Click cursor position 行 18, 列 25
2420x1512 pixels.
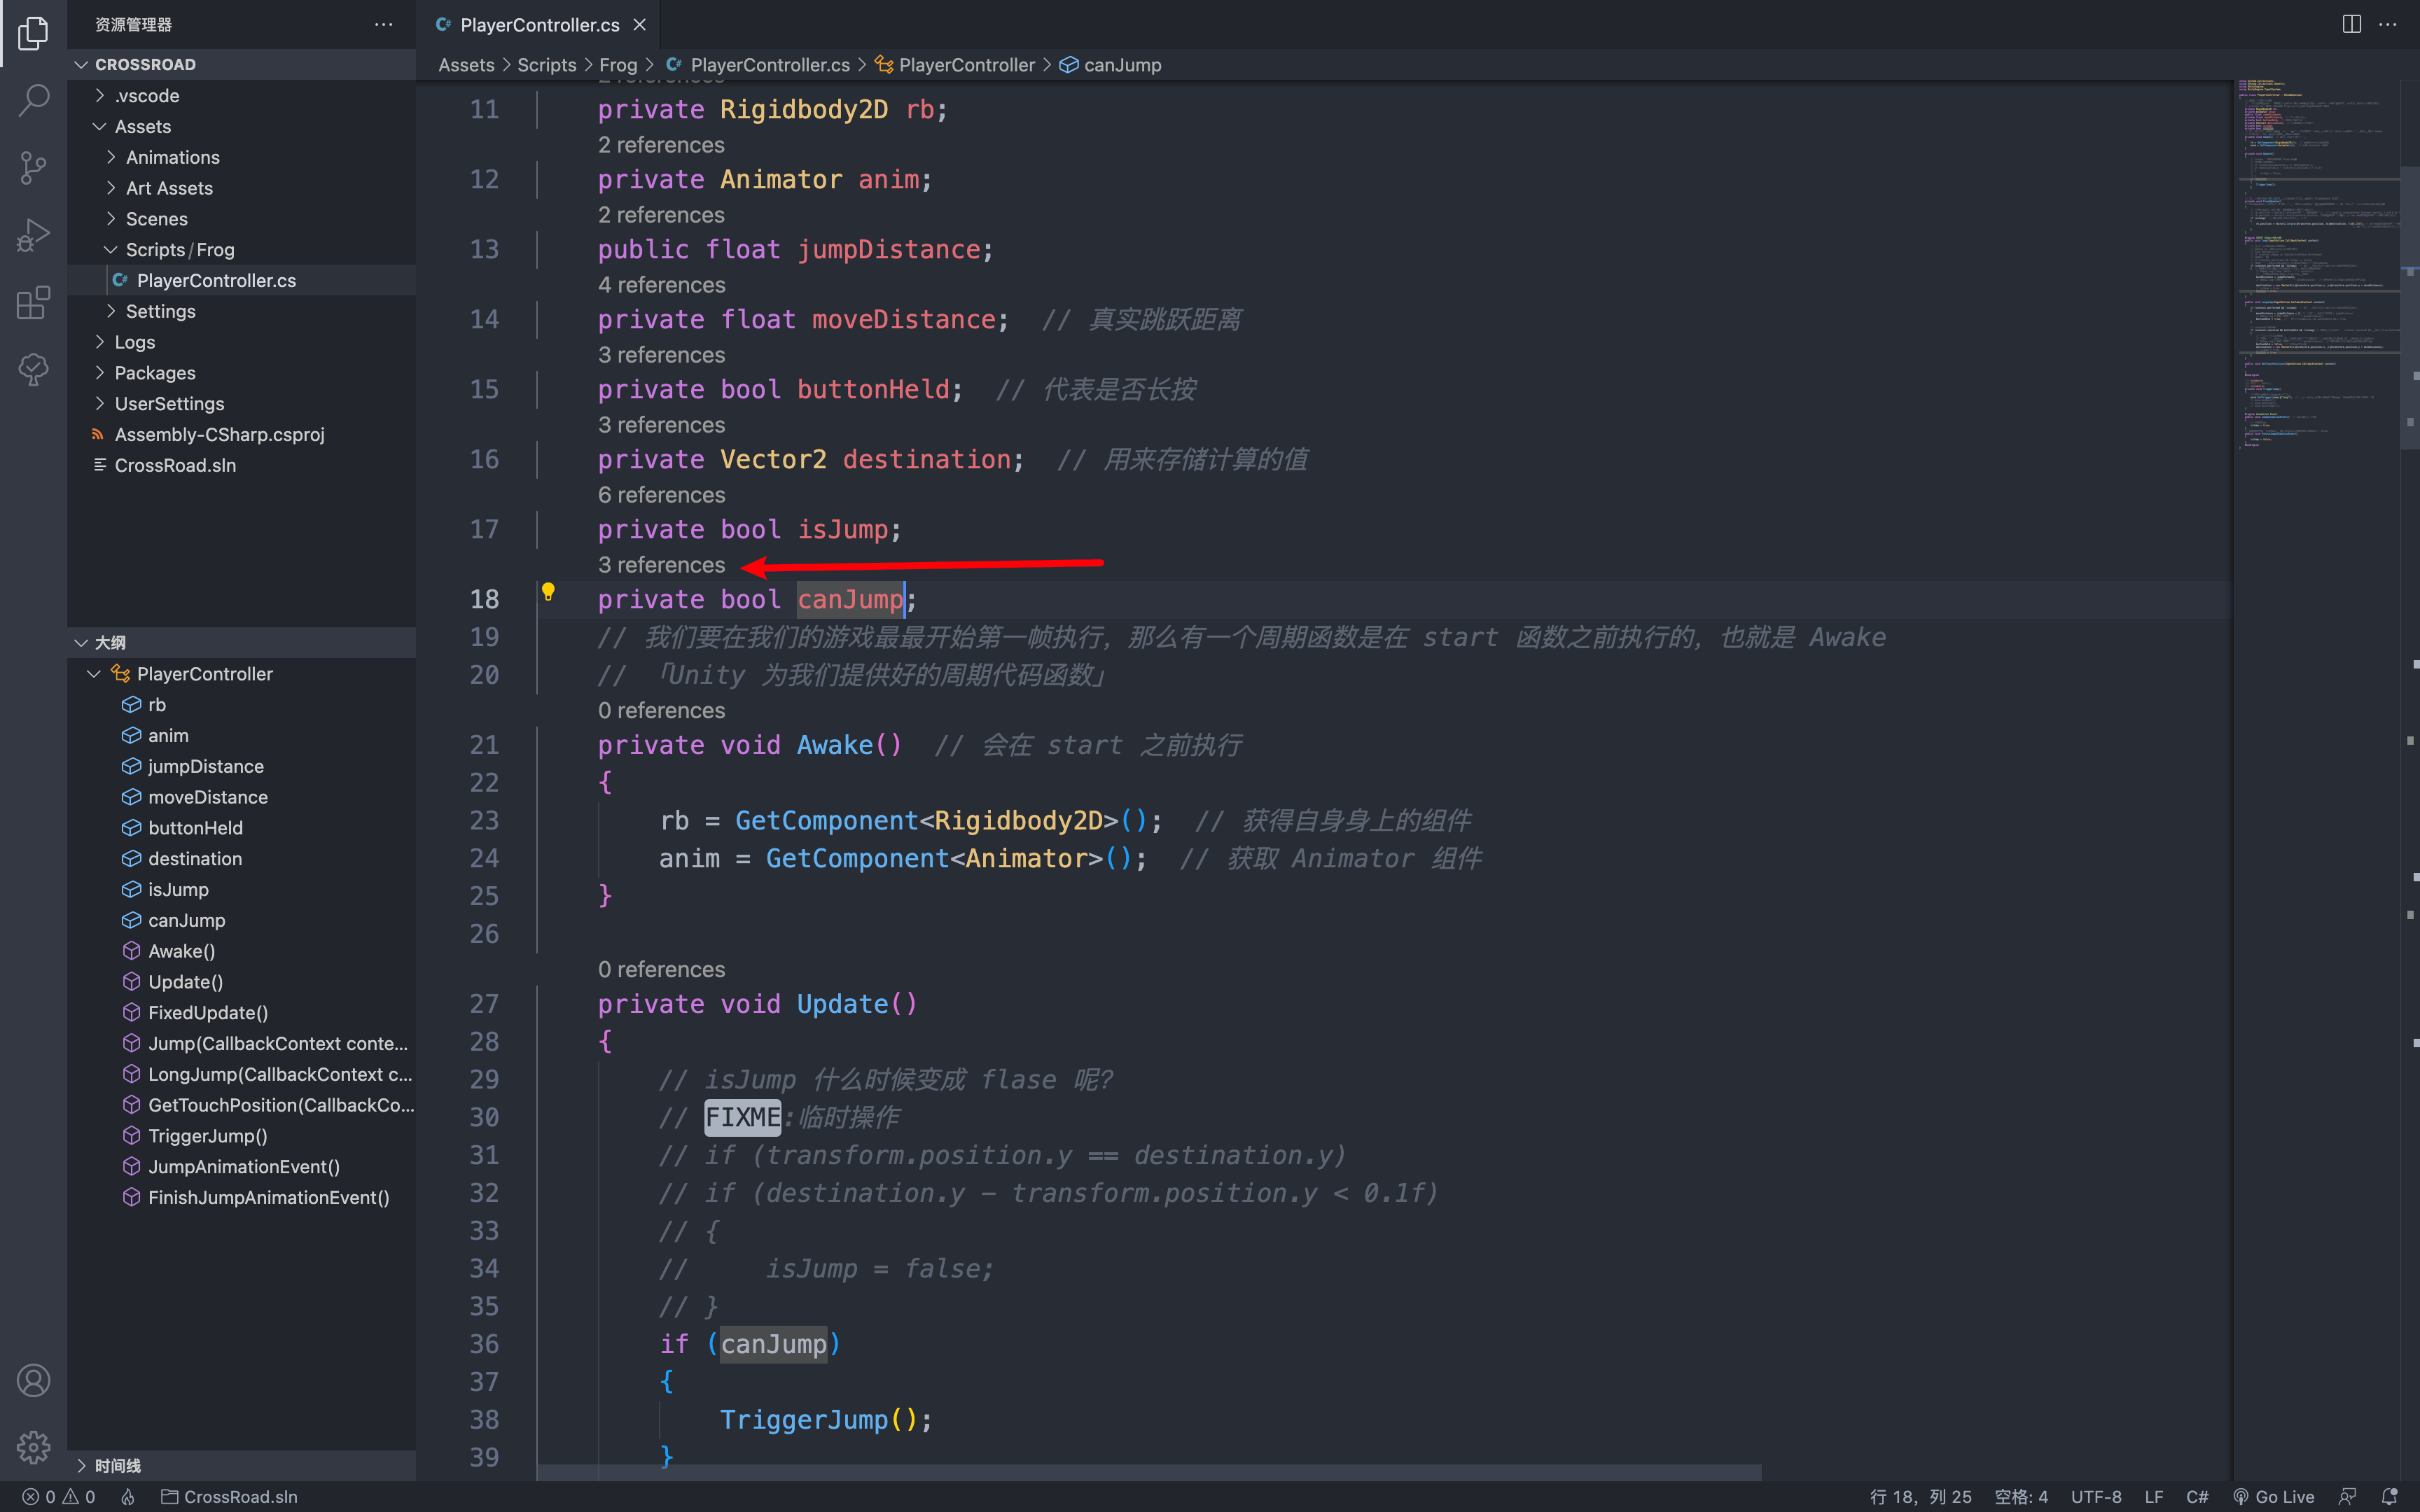point(1920,1496)
